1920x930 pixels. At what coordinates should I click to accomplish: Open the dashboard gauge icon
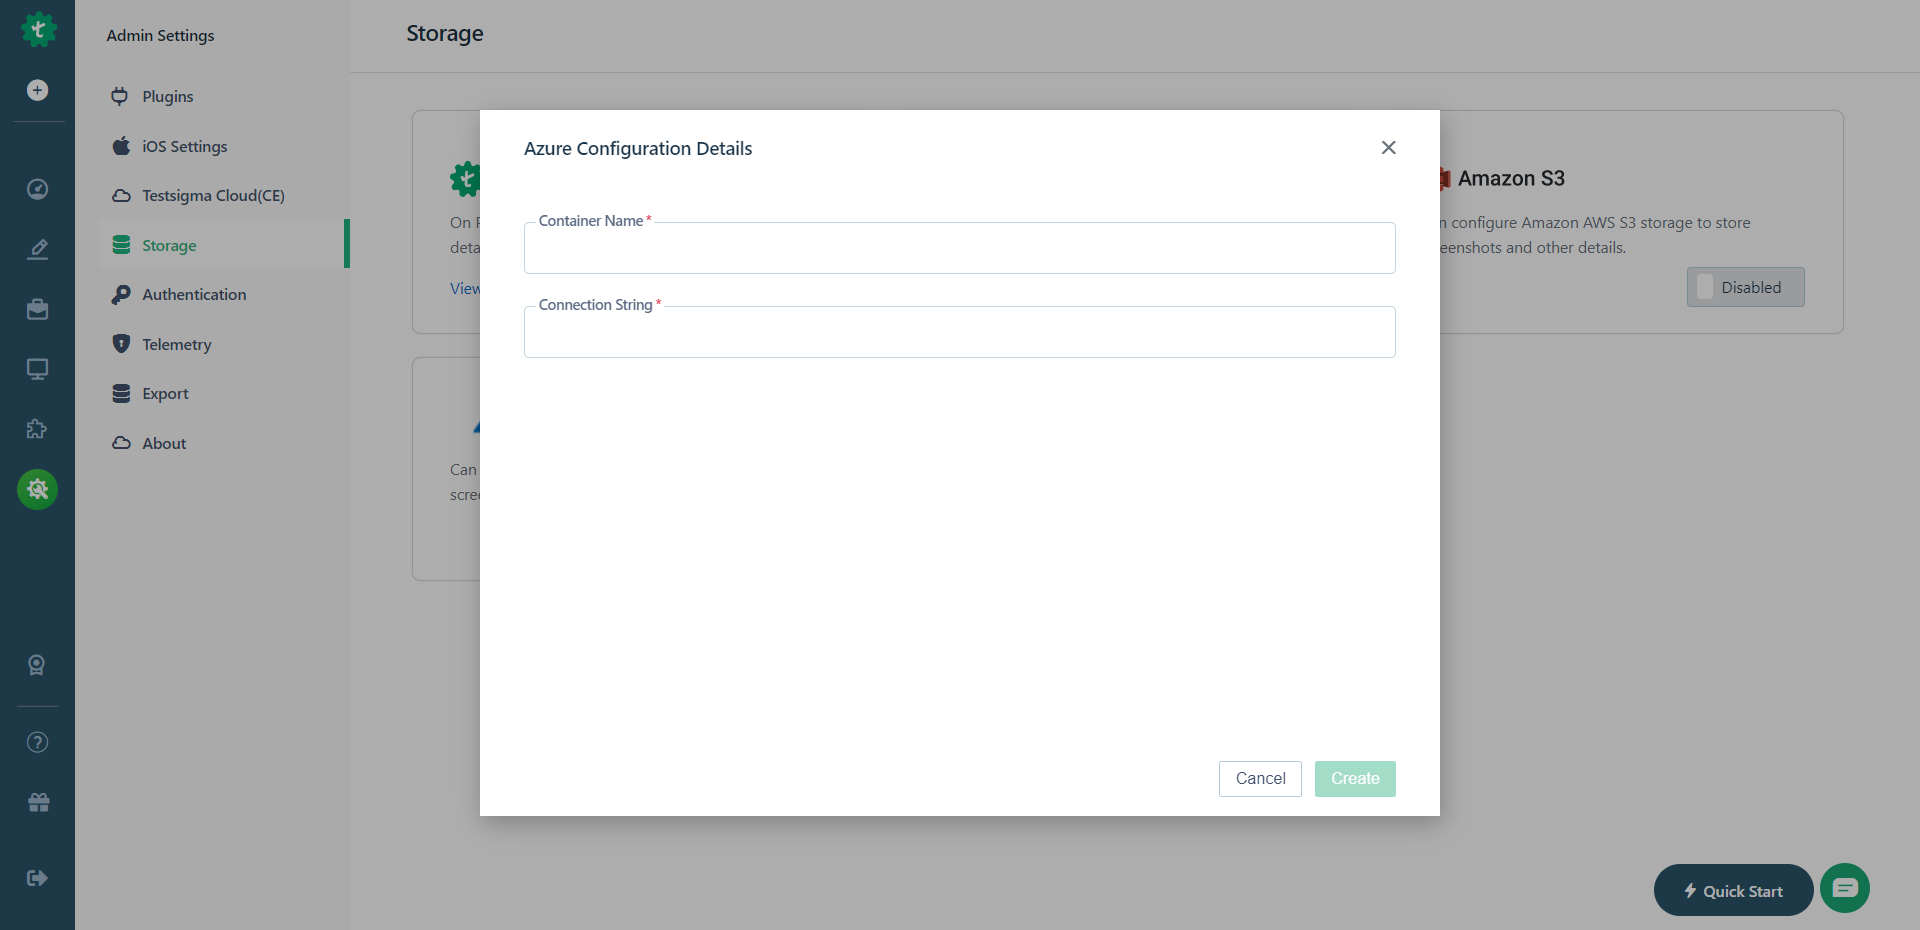[x=37, y=189]
